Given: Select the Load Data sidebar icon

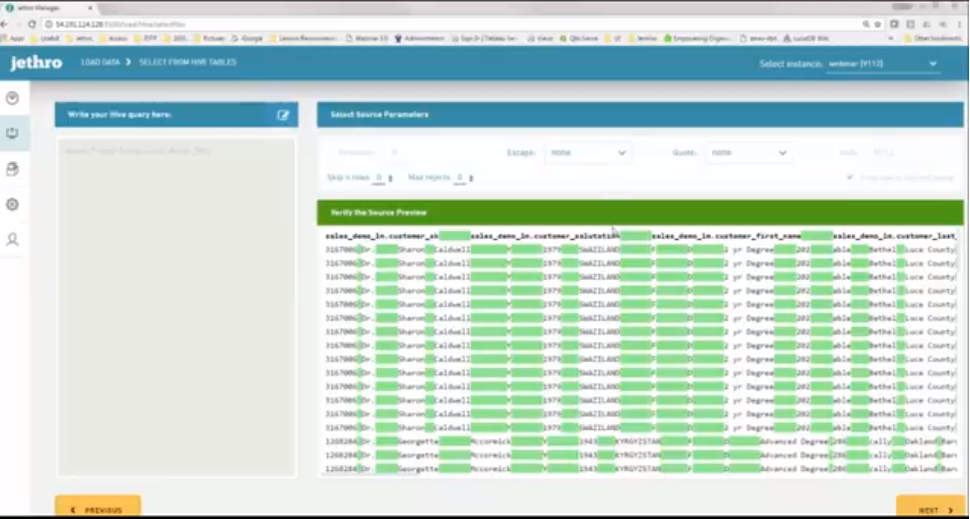Looking at the screenshot, I should (13, 133).
